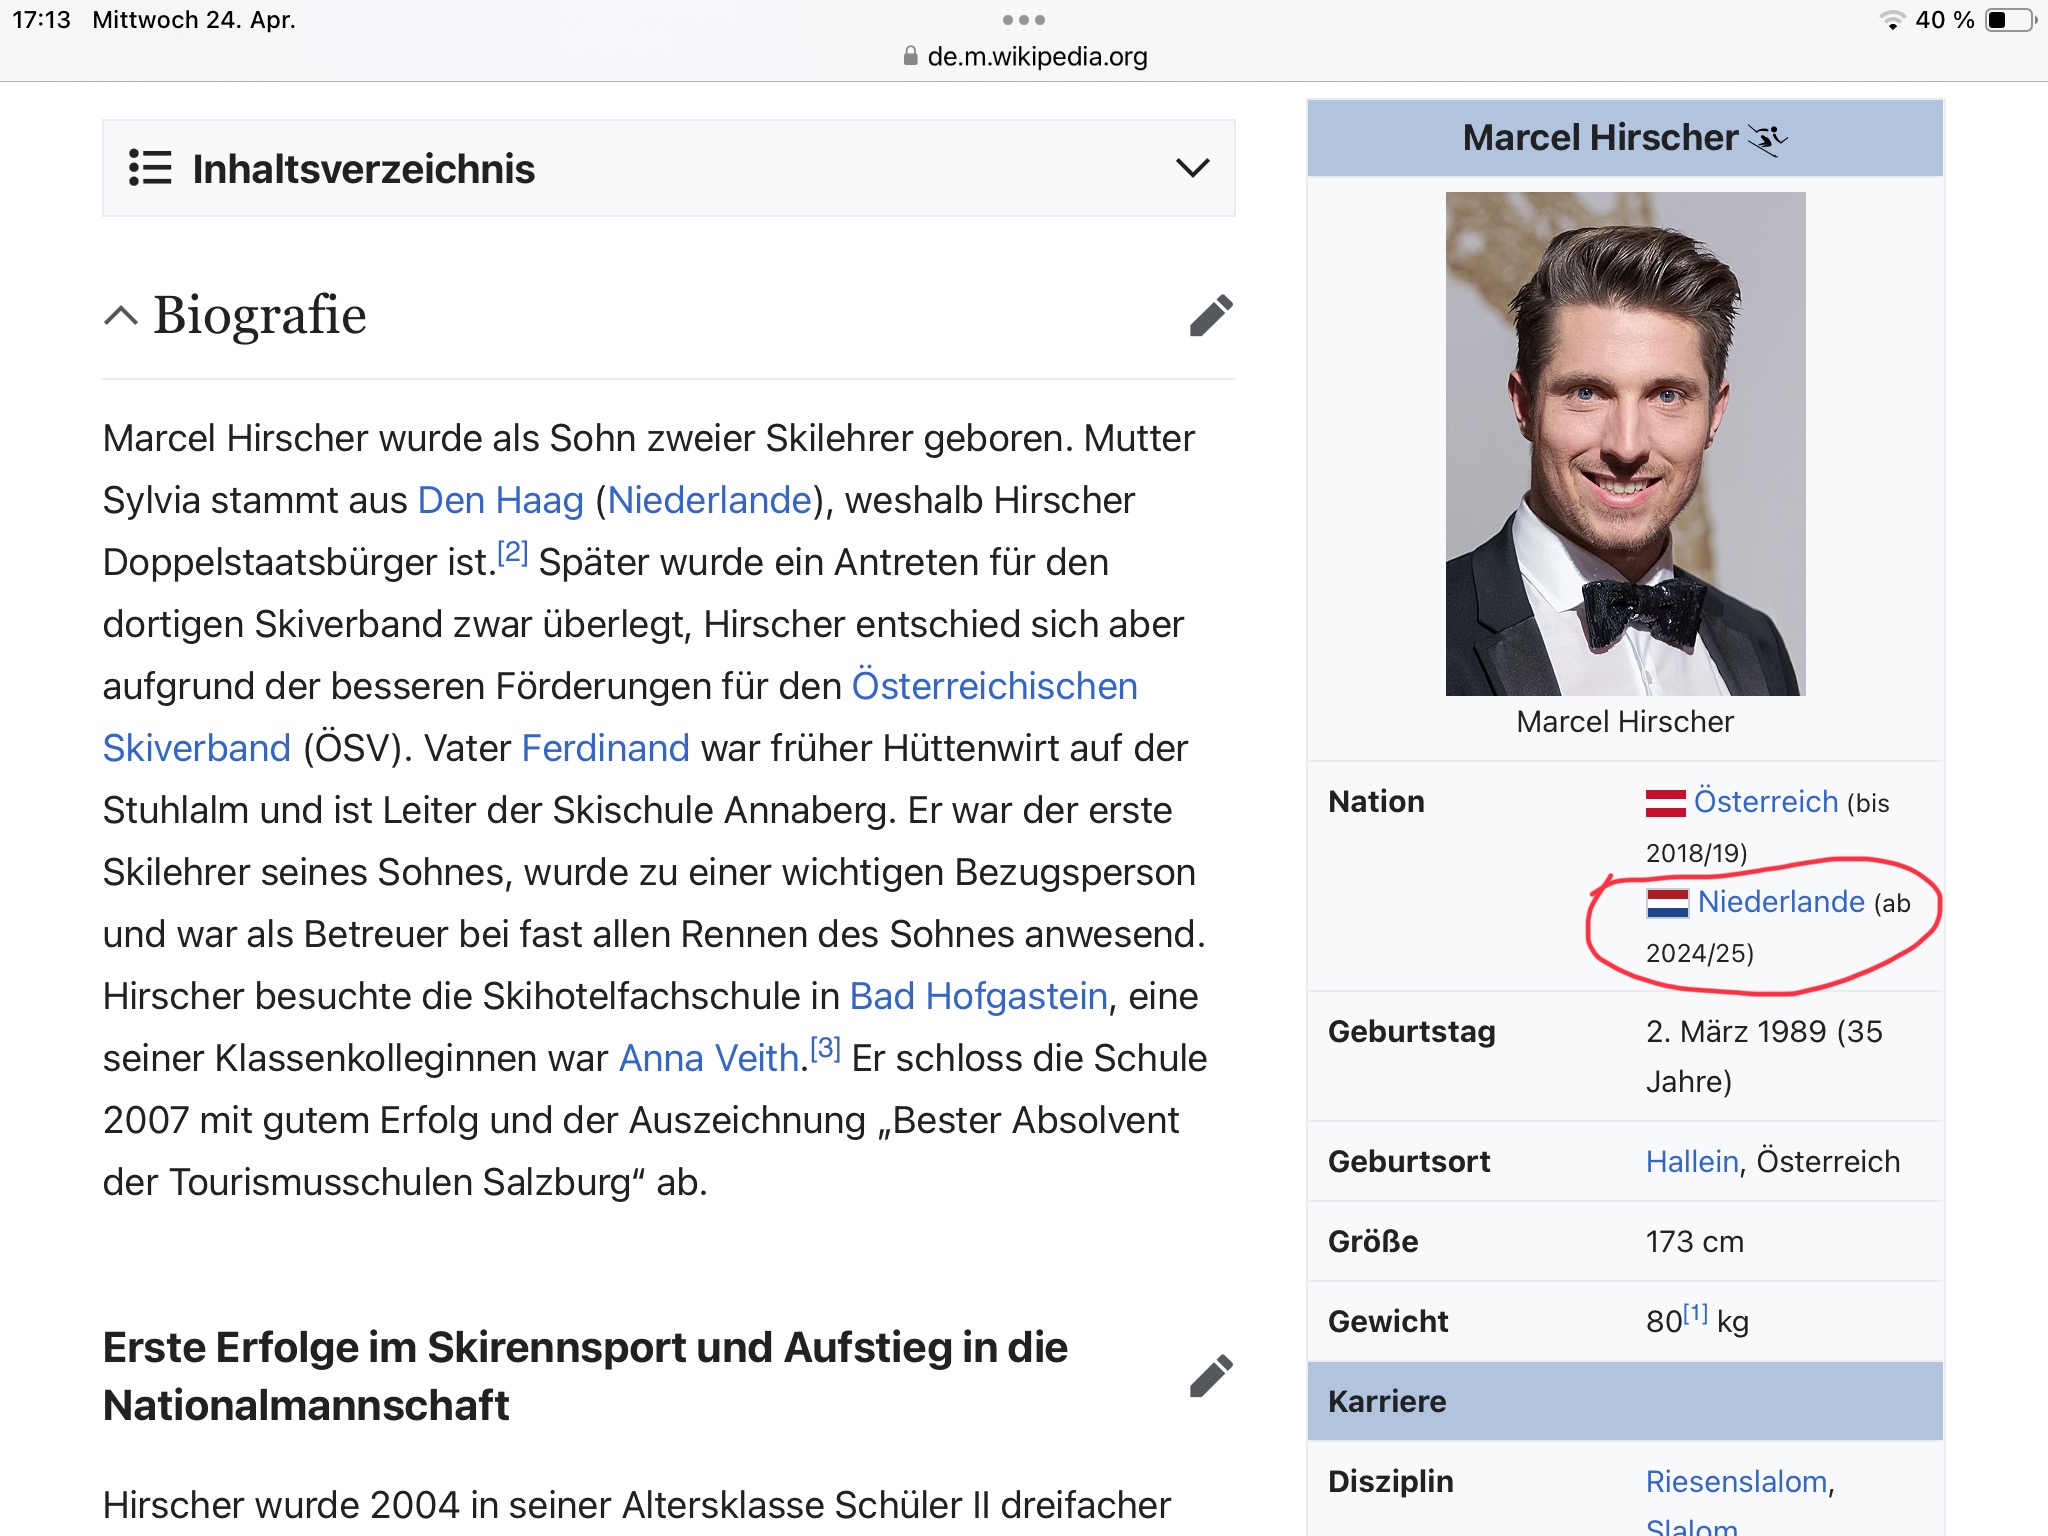Collapse the Biografie section with the chevron
2048x1536 pixels.
[121, 316]
